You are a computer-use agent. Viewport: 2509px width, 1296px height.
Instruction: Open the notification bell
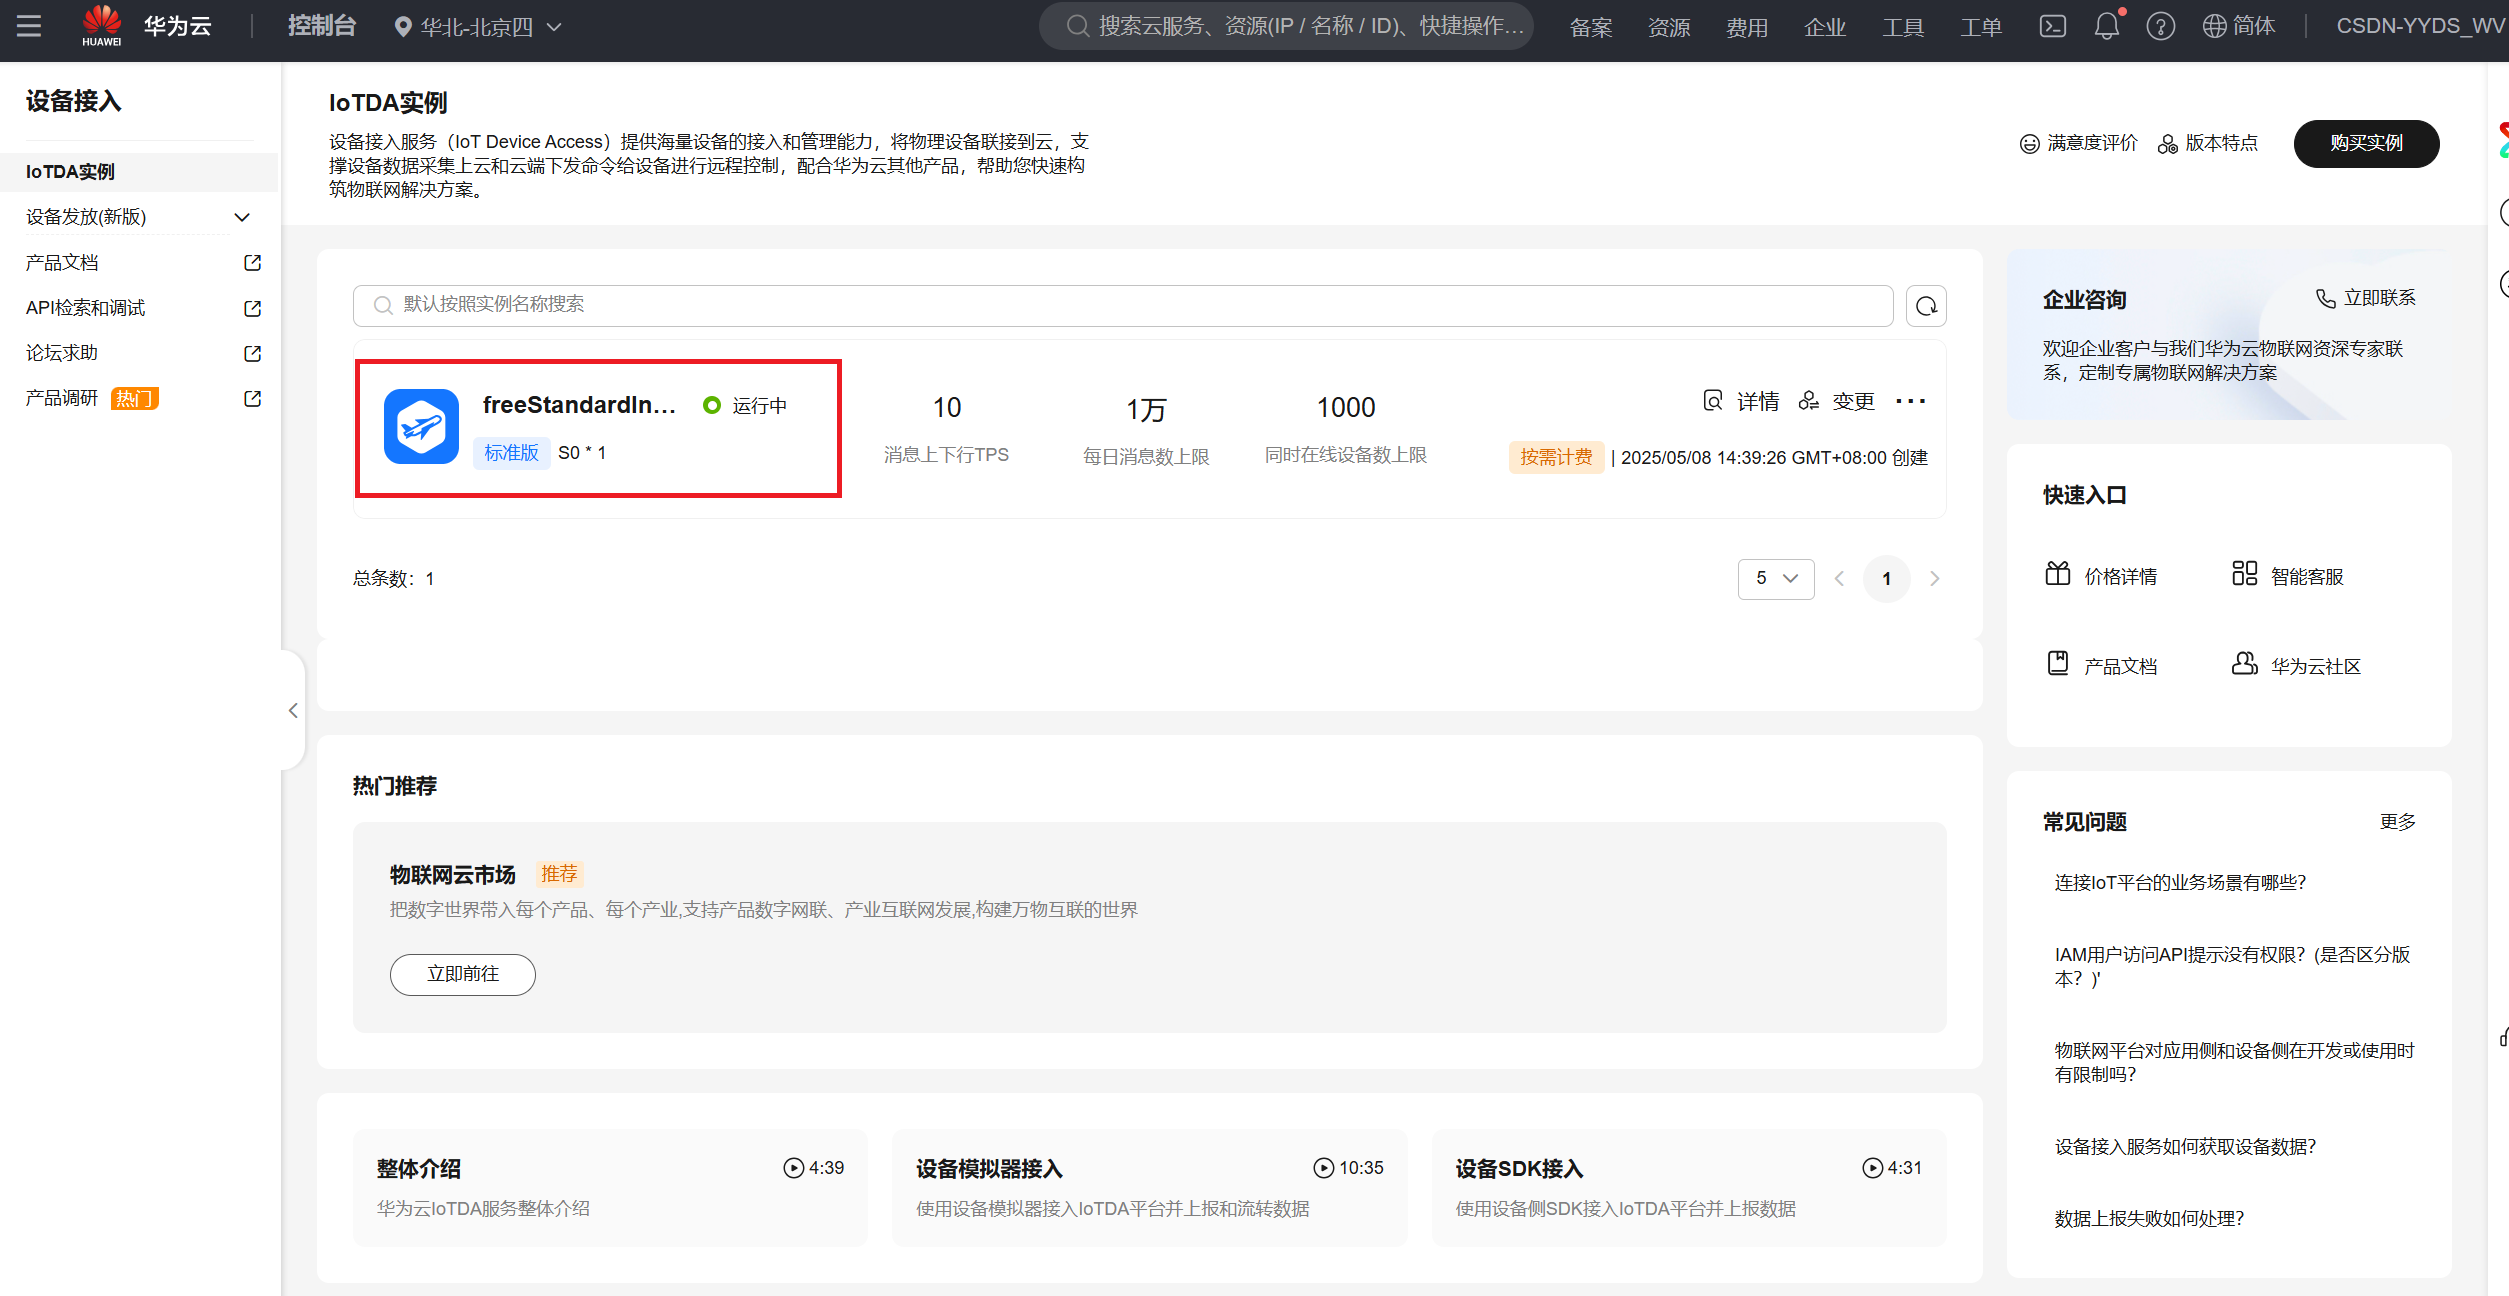point(2106,27)
